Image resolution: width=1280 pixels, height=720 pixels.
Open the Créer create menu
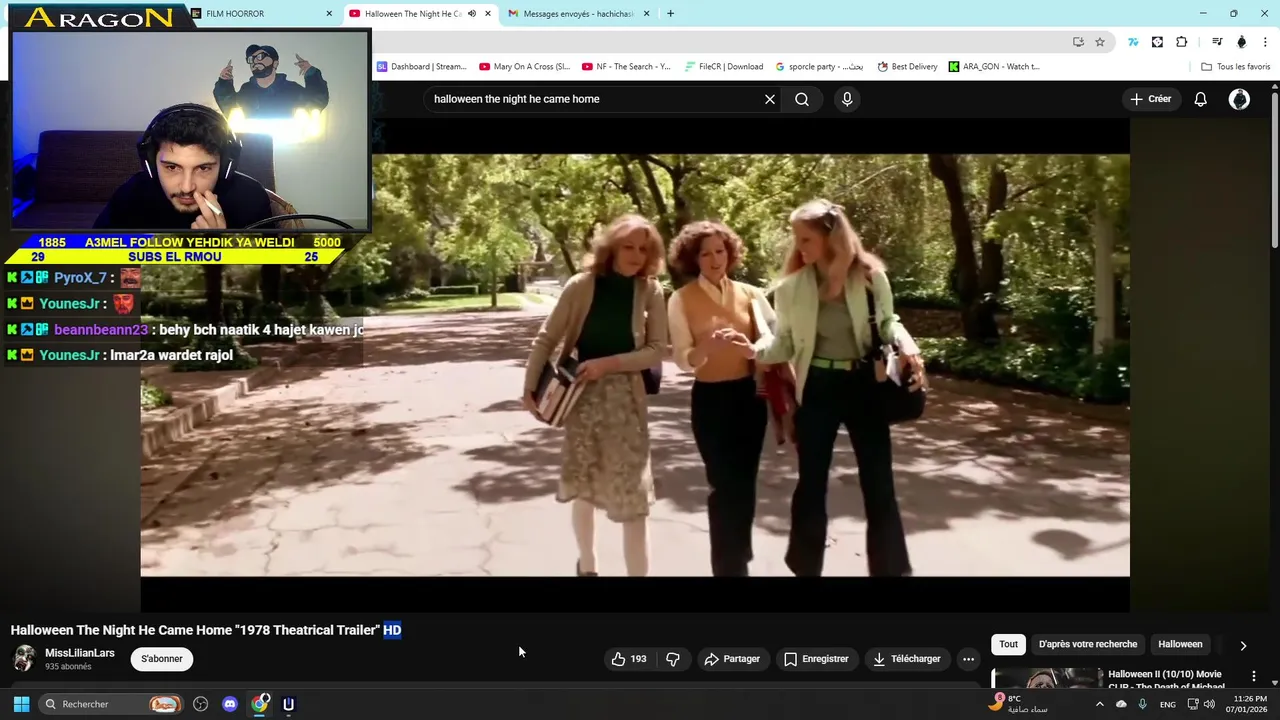1151,99
